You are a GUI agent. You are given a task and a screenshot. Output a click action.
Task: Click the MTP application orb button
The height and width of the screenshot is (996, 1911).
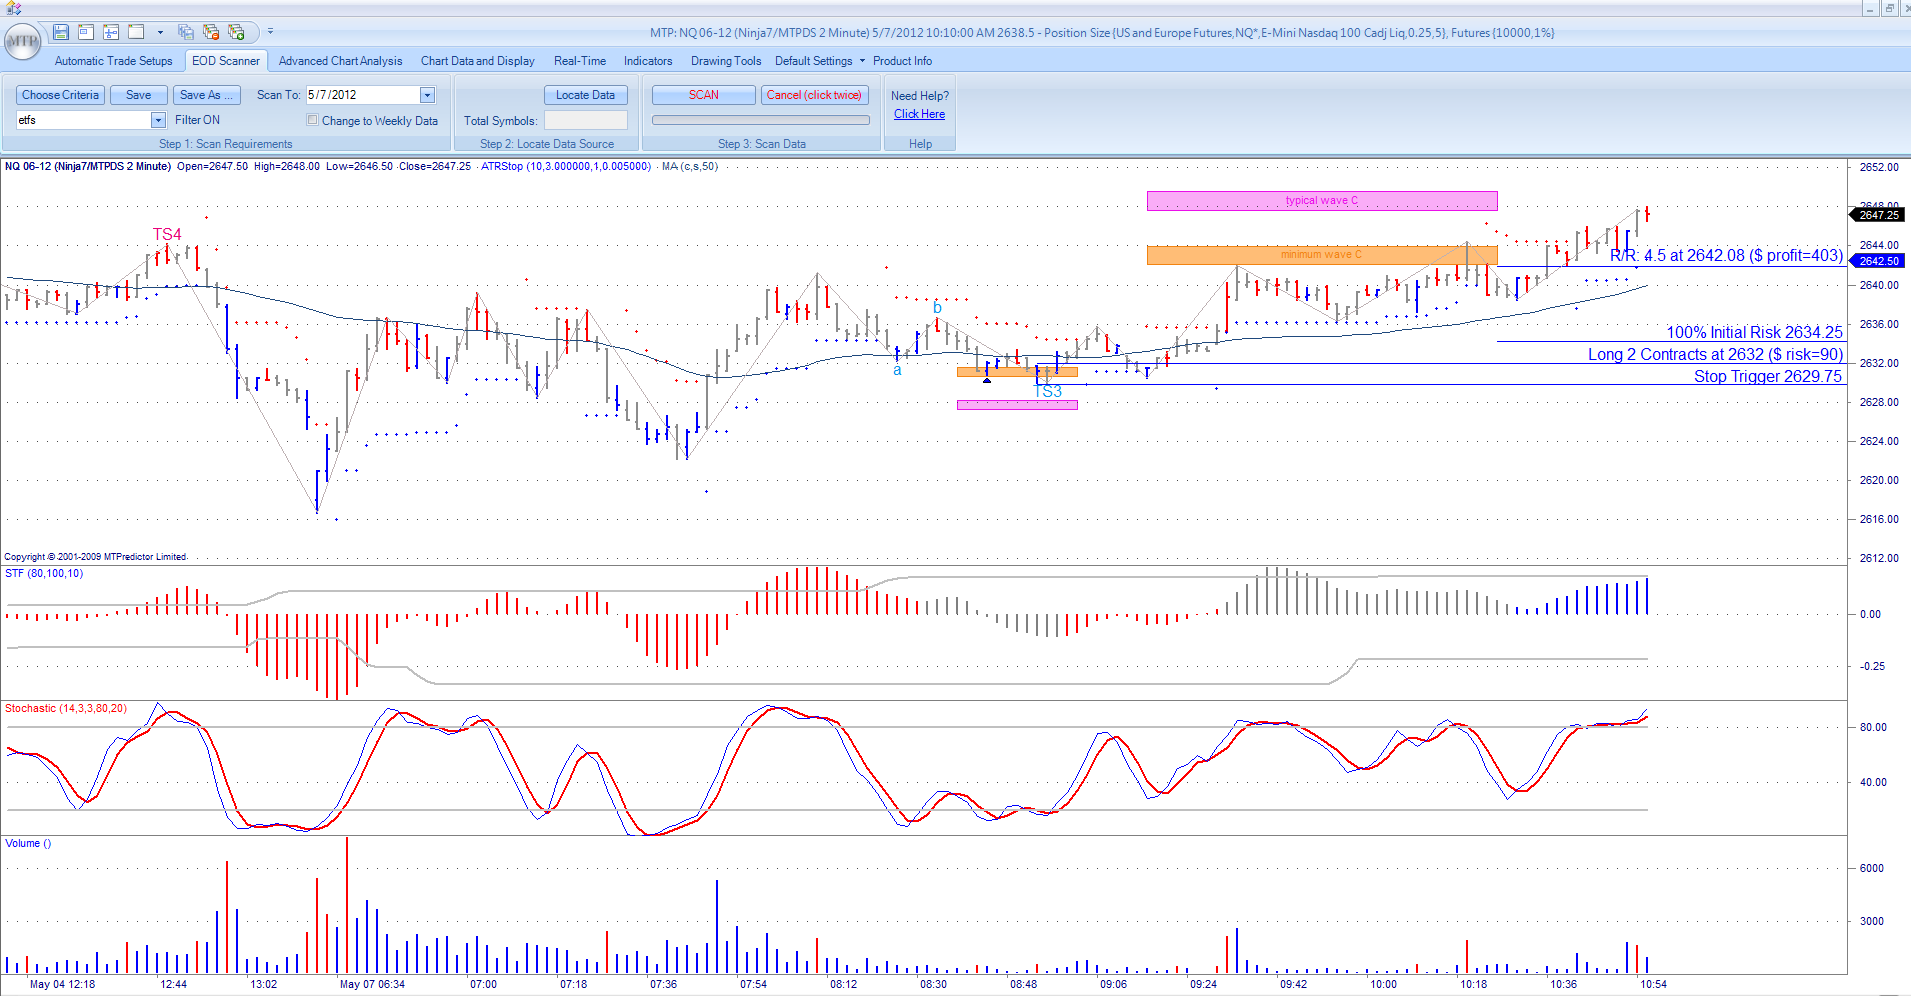coord(22,42)
